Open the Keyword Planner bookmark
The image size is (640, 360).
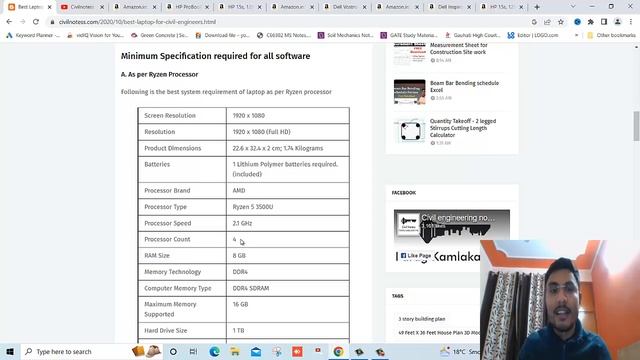(33, 36)
